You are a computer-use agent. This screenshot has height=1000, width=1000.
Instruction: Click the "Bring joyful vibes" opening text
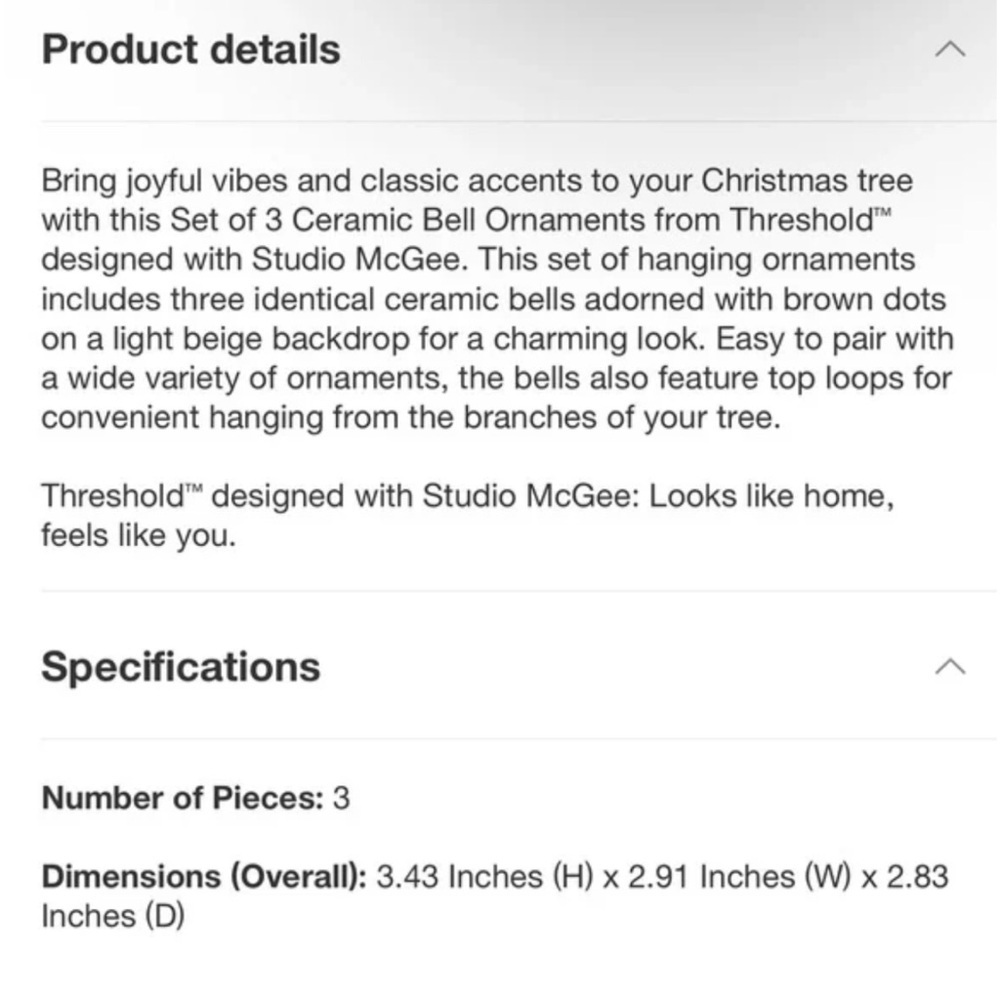164,180
